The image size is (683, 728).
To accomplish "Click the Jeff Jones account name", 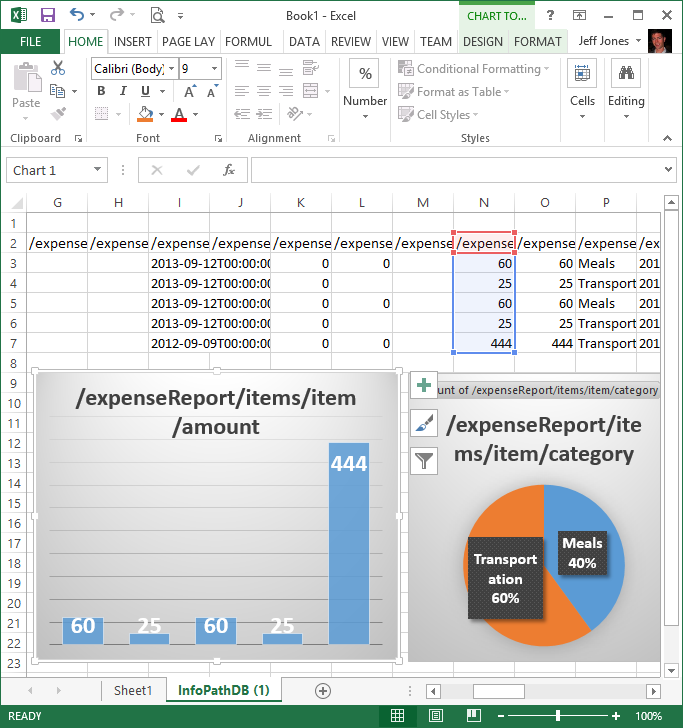I will click(604, 41).
